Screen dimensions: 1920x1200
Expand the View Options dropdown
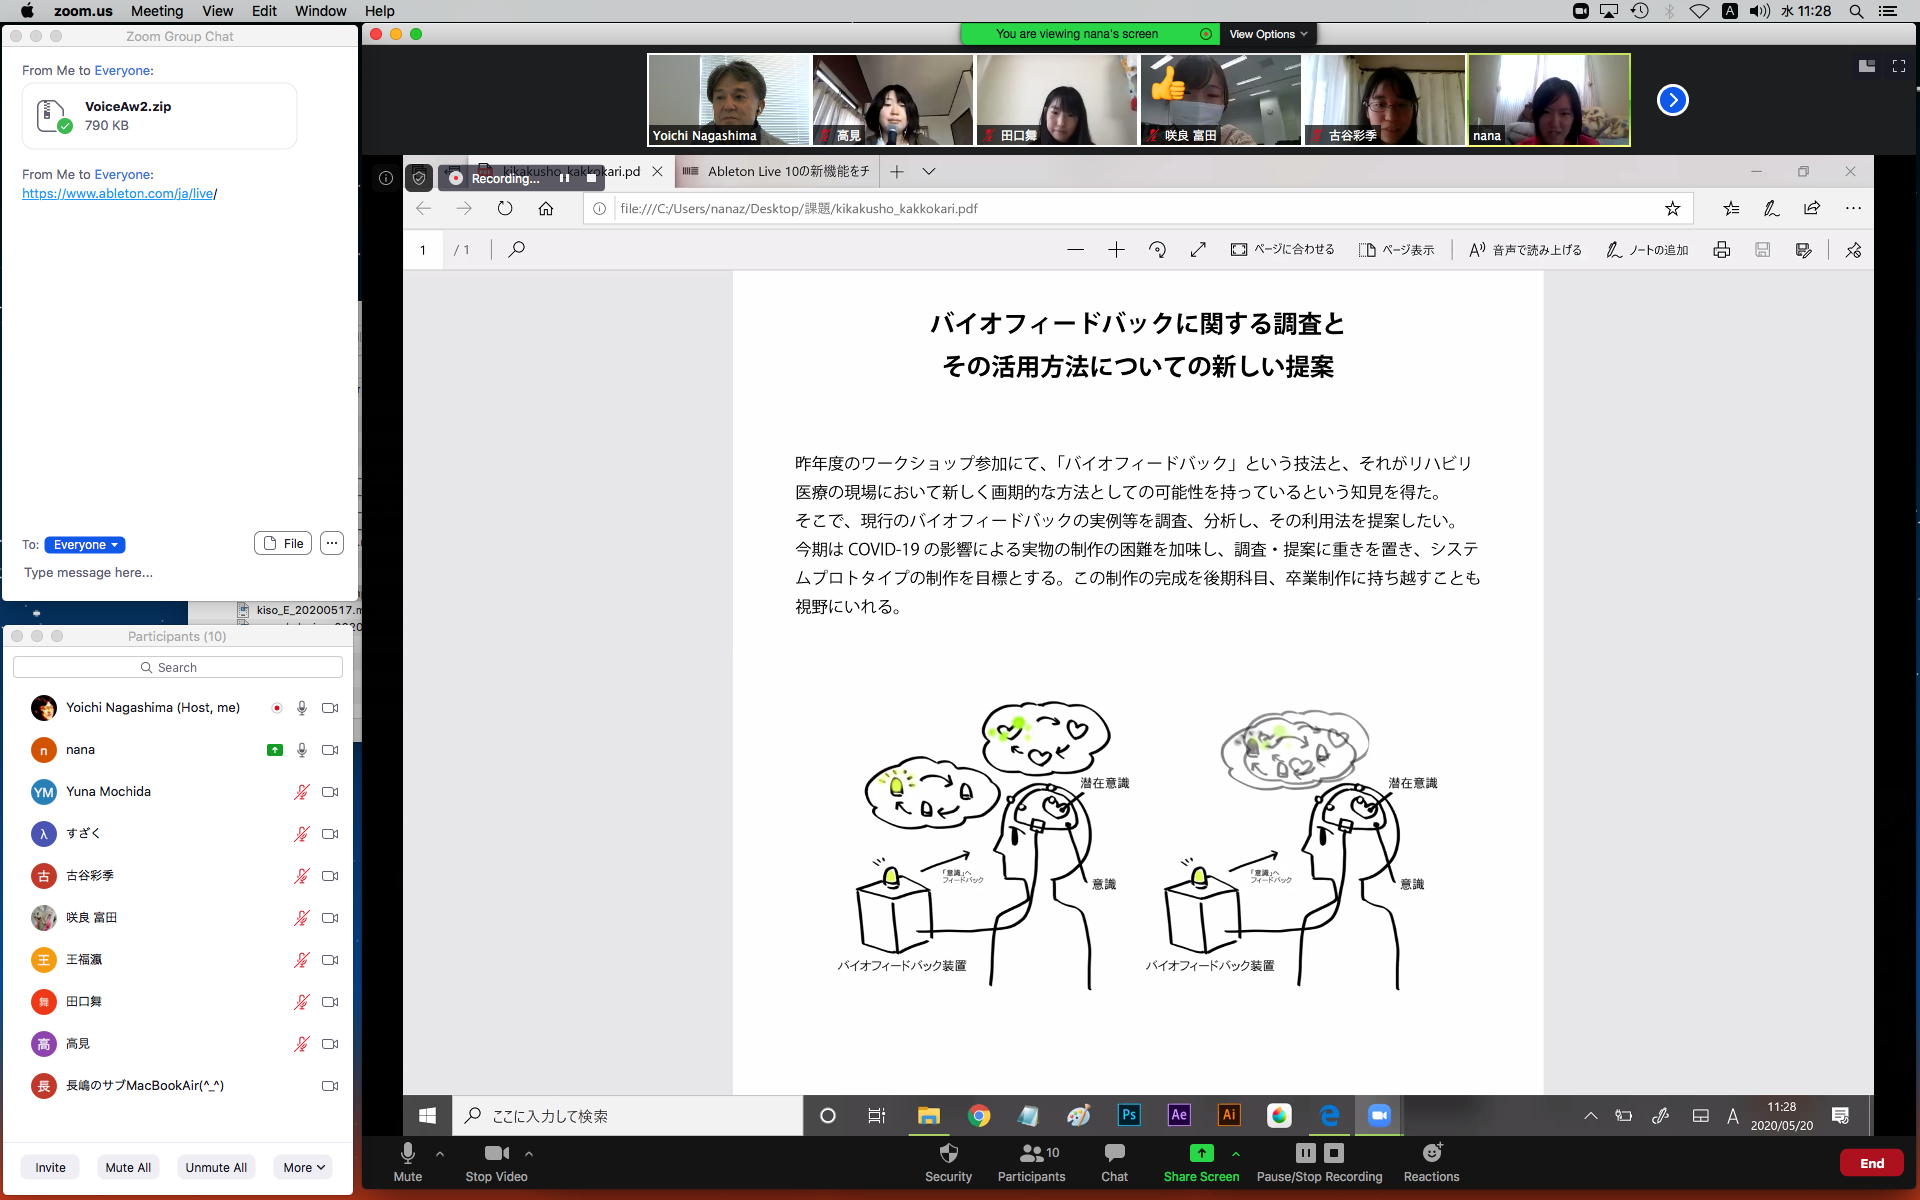1268,34
